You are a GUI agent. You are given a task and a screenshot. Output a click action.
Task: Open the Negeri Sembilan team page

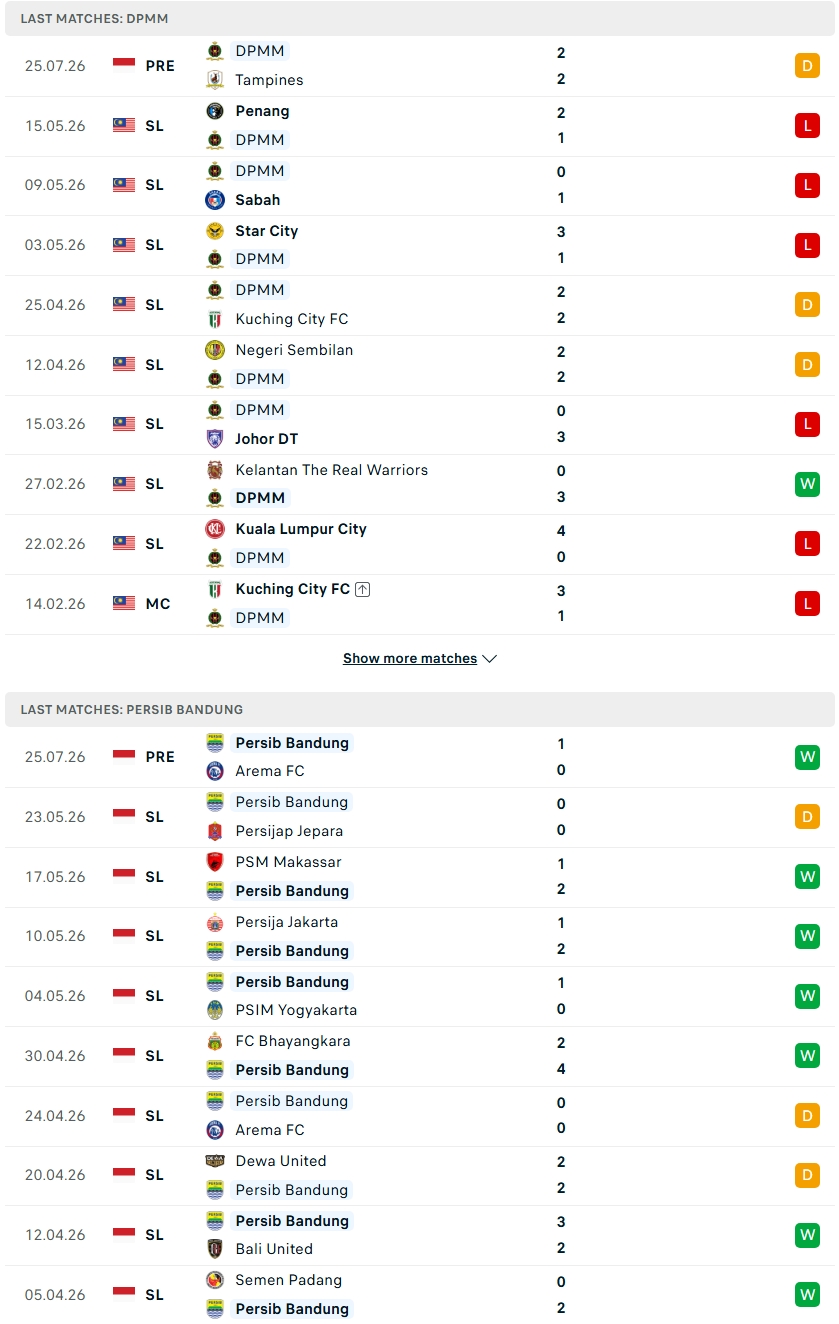(294, 350)
